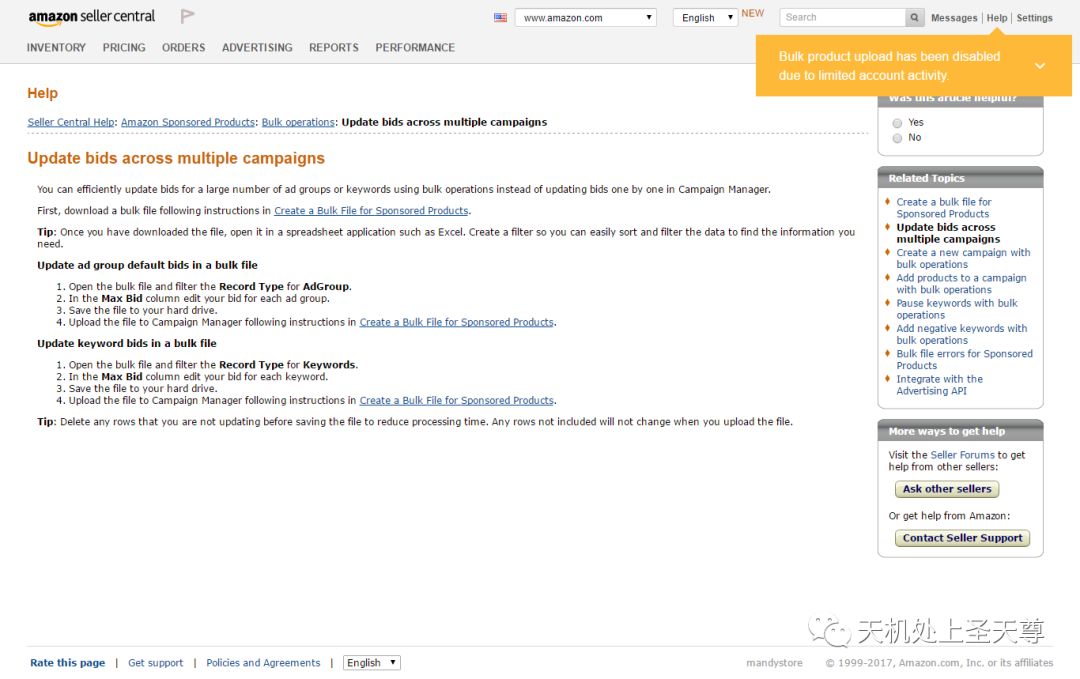Click the mandystore account name in footer
This screenshot has width=1080, height=679.
click(774, 662)
